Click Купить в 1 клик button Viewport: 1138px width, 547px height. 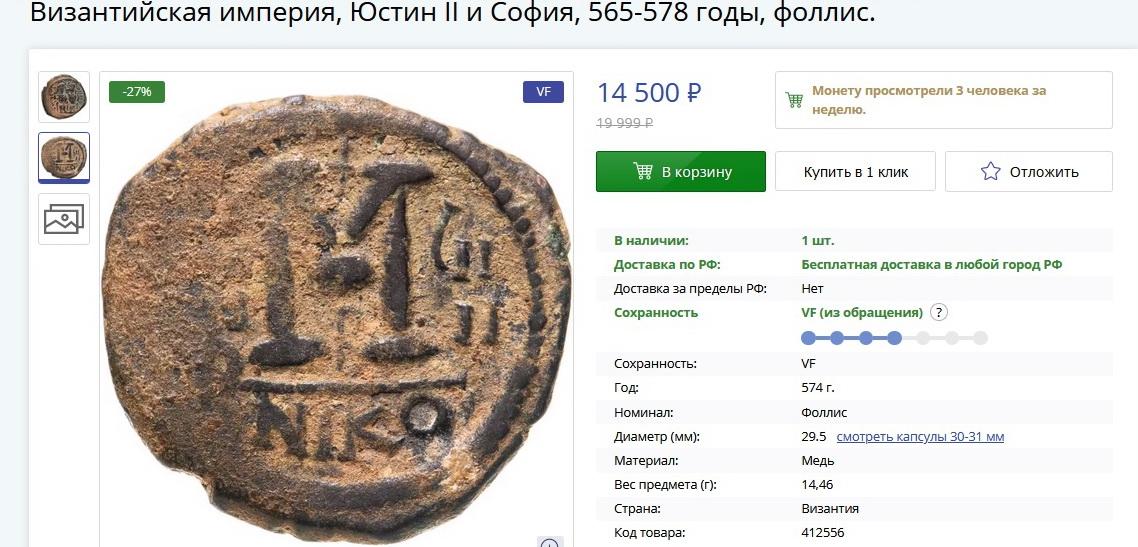pyautogui.click(x=856, y=171)
